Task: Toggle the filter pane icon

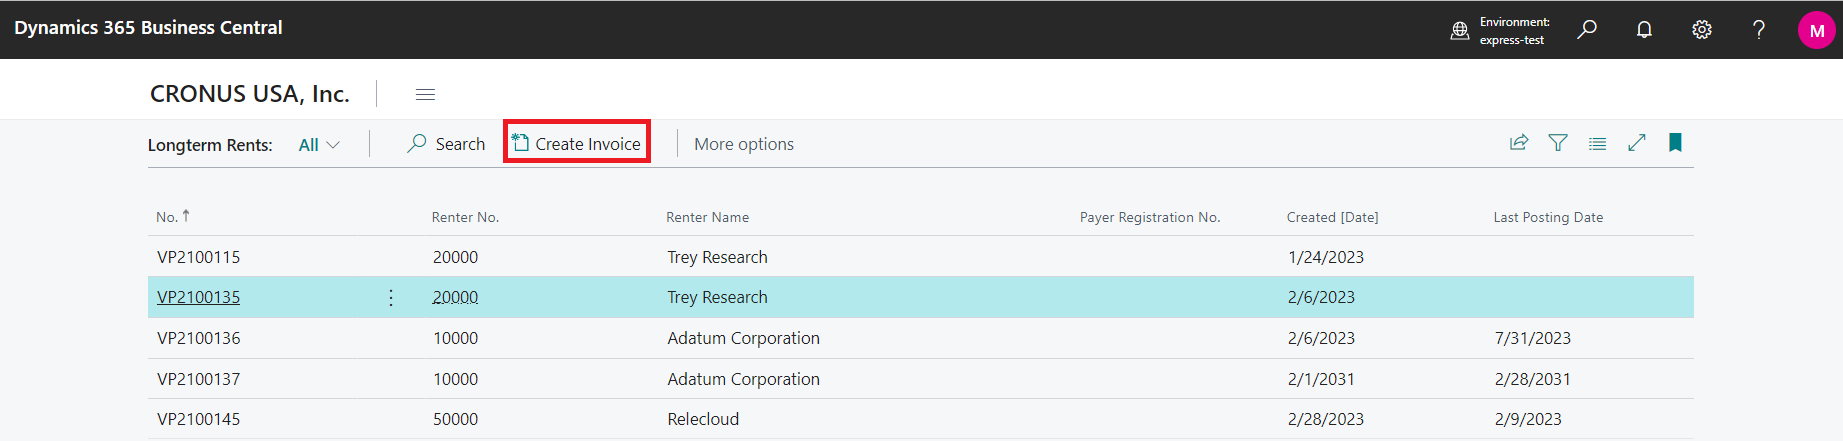Action: (1558, 143)
